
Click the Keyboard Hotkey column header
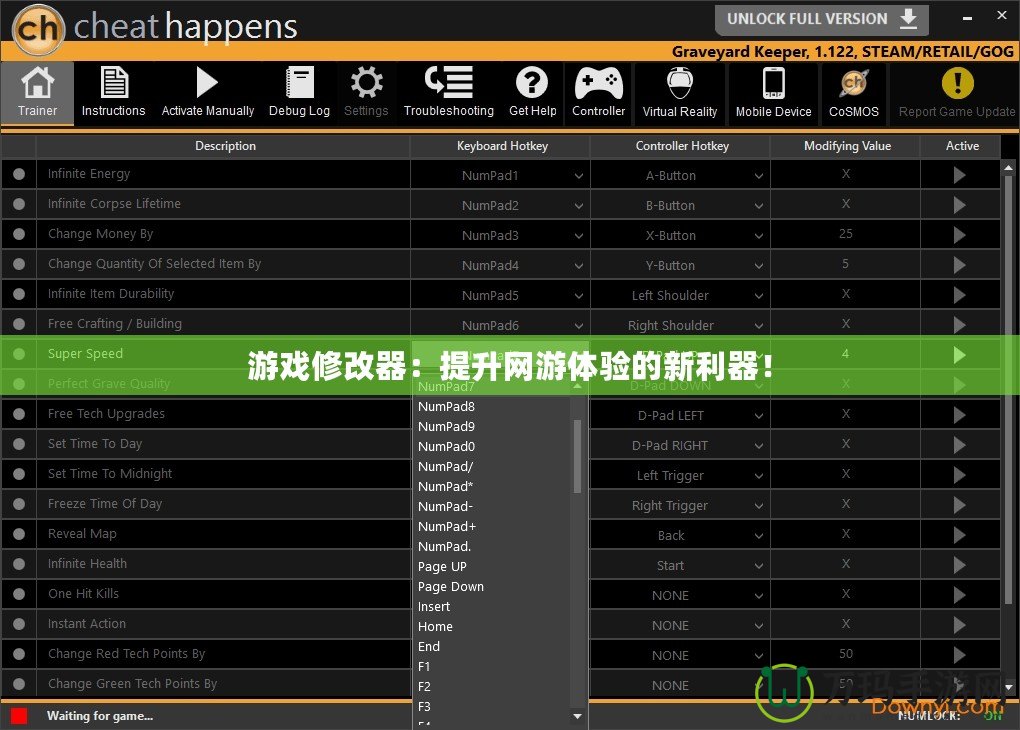(x=502, y=146)
